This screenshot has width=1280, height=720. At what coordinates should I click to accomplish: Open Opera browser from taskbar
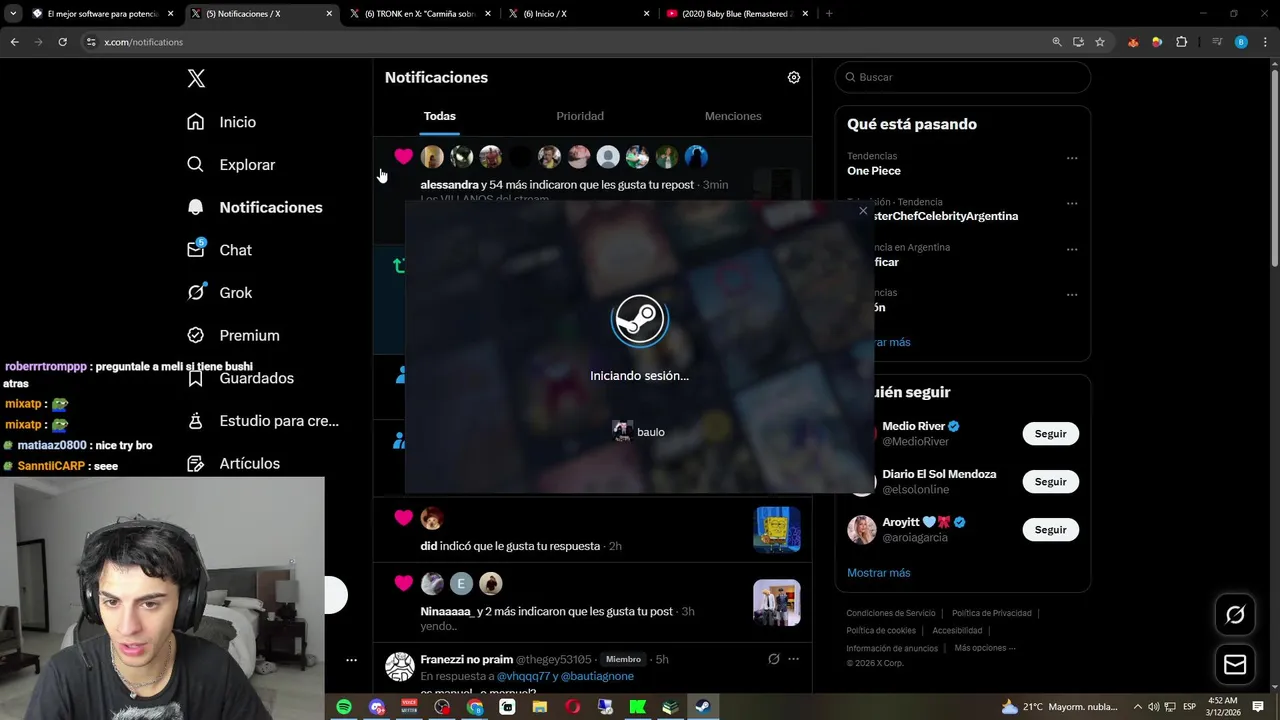click(x=573, y=707)
